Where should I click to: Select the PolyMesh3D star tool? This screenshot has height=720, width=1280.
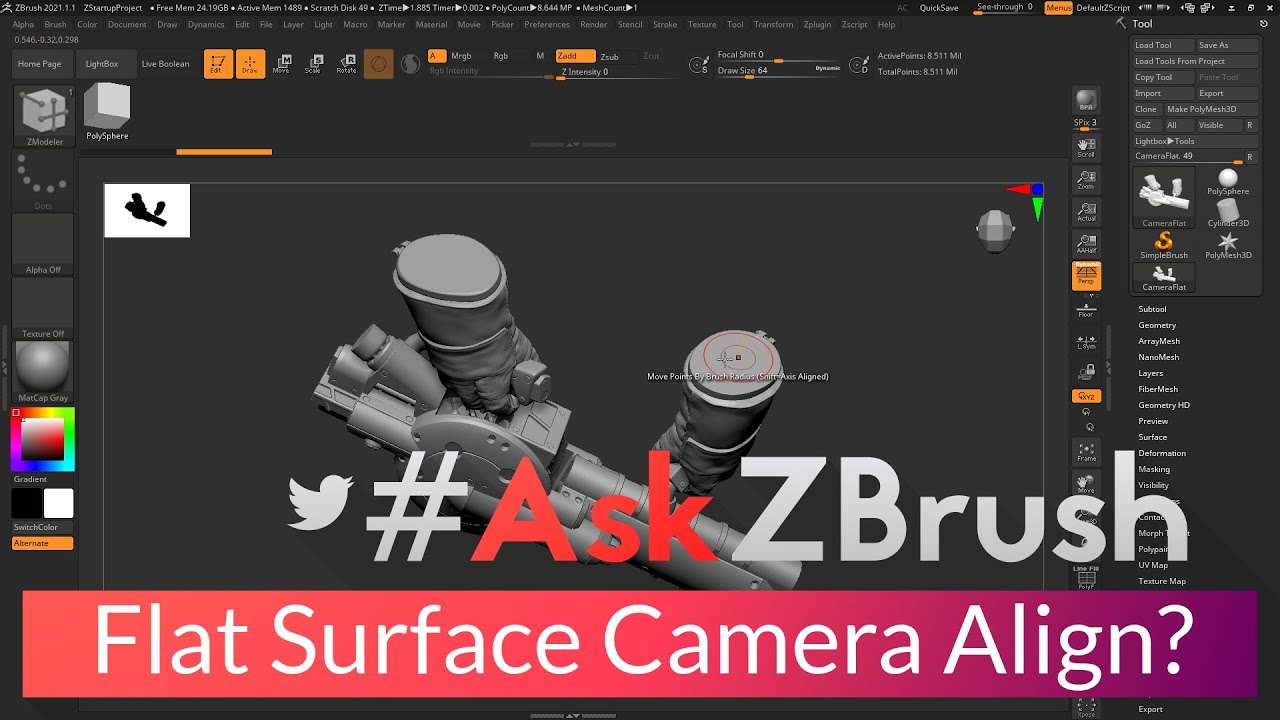[x=1228, y=246]
